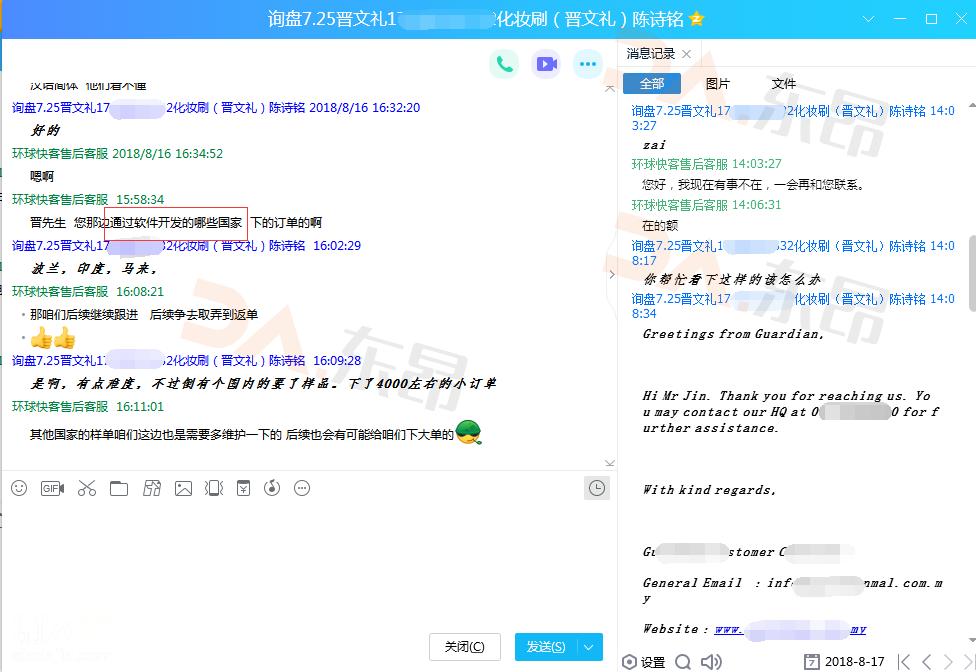
Task: Toggle the message history clock button
Action: [x=596, y=488]
